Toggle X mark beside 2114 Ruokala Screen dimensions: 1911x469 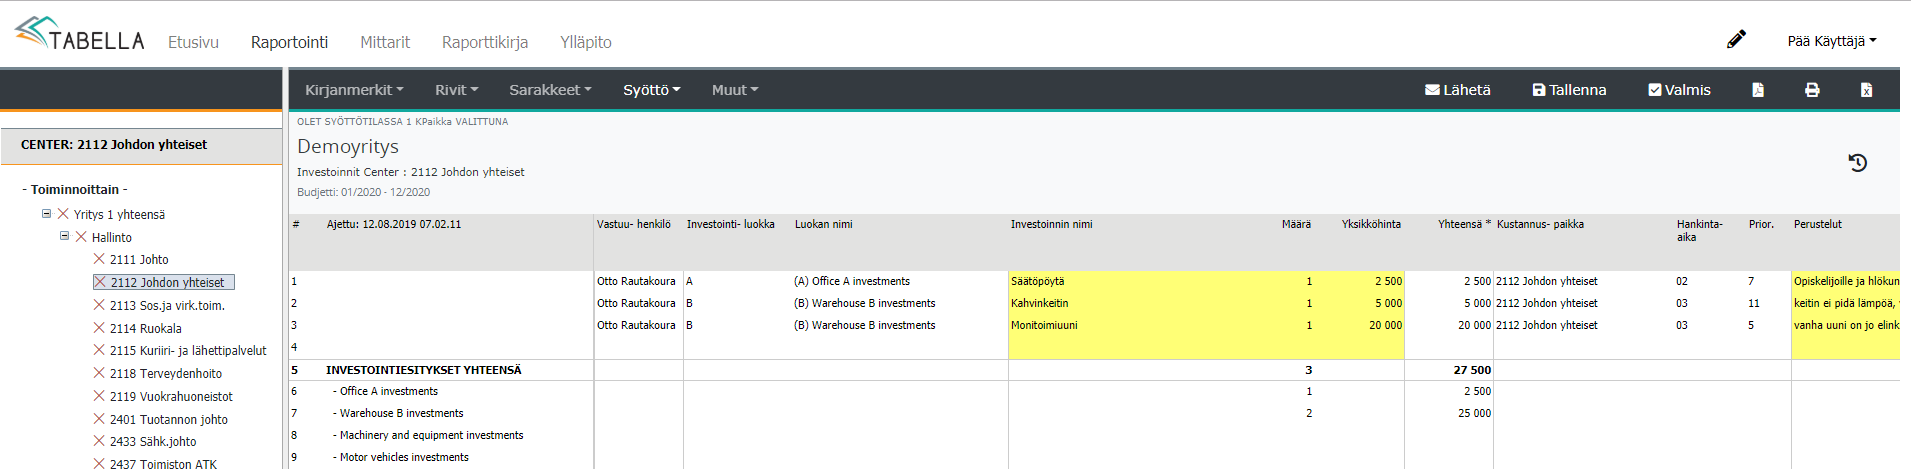point(99,328)
